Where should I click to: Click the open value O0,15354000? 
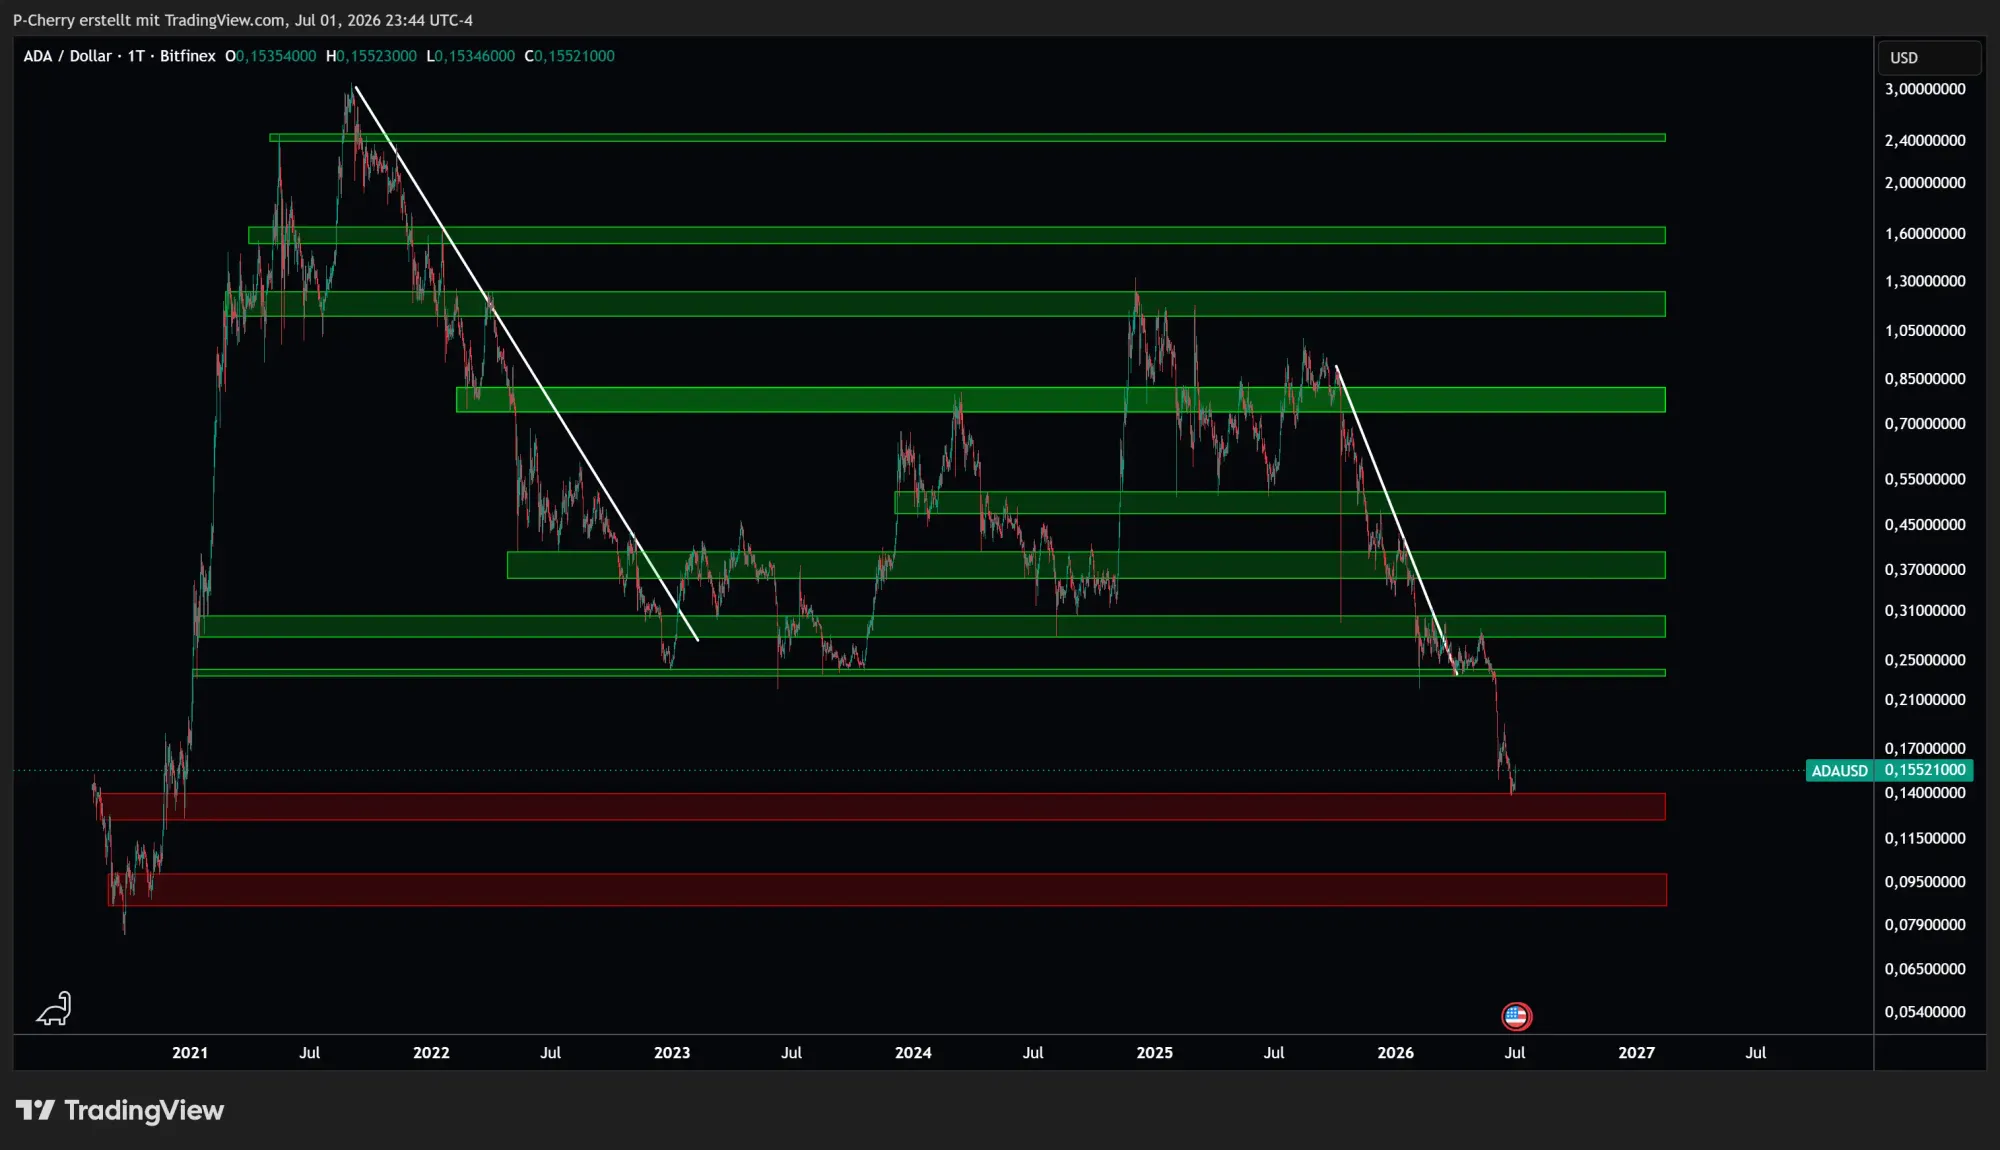pyautogui.click(x=270, y=56)
